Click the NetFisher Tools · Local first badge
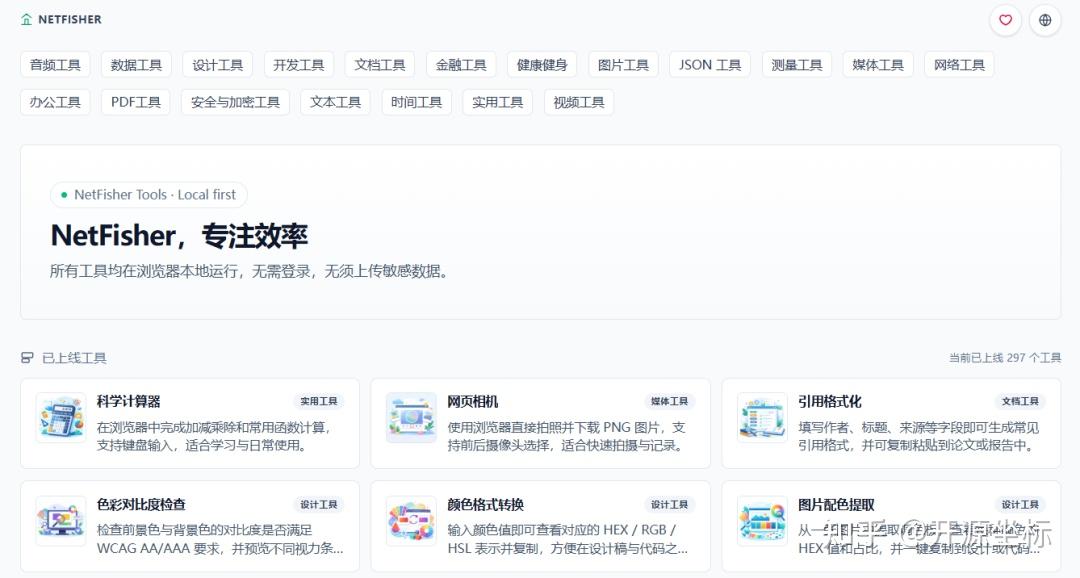The width and height of the screenshot is (1080, 578). coord(149,195)
